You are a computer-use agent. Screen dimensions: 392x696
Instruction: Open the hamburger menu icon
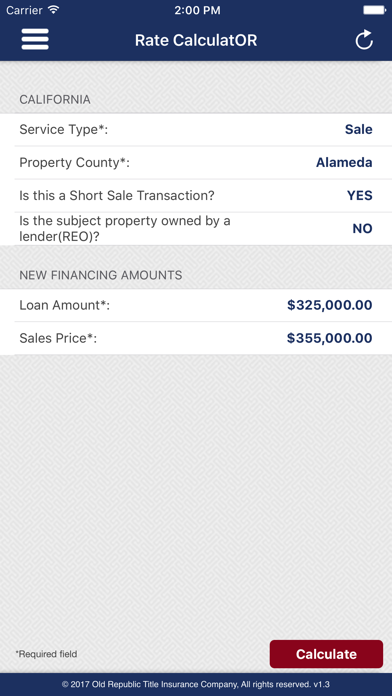click(x=35, y=40)
